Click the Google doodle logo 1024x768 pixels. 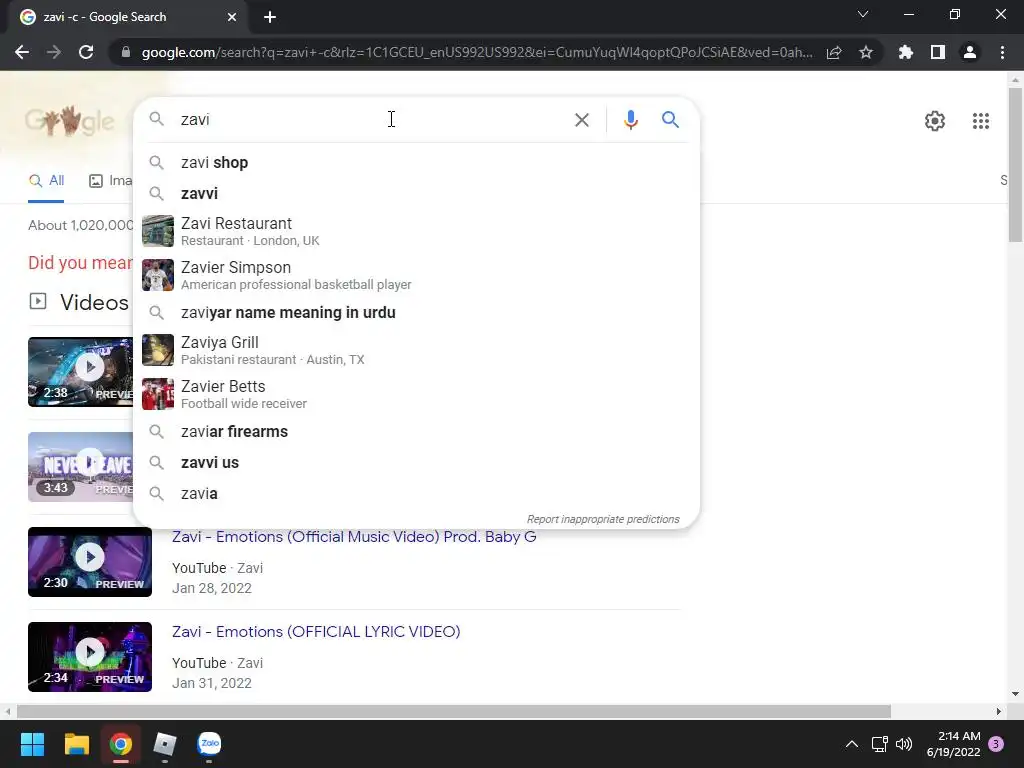tap(70, 121)
